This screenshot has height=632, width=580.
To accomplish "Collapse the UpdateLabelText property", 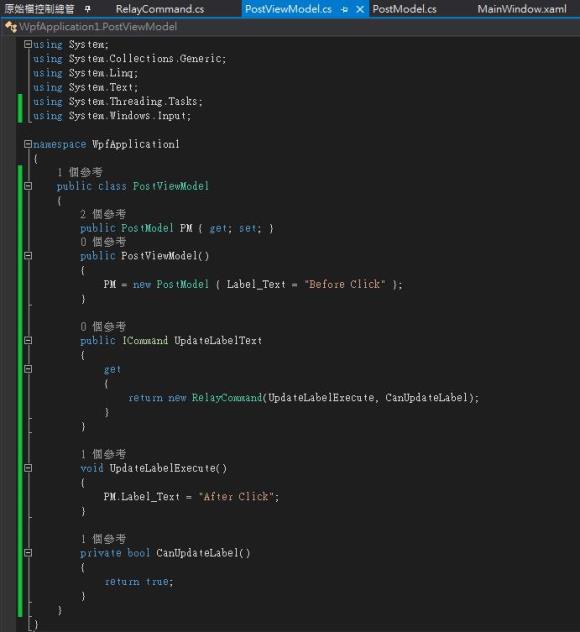I will (28, 340).
